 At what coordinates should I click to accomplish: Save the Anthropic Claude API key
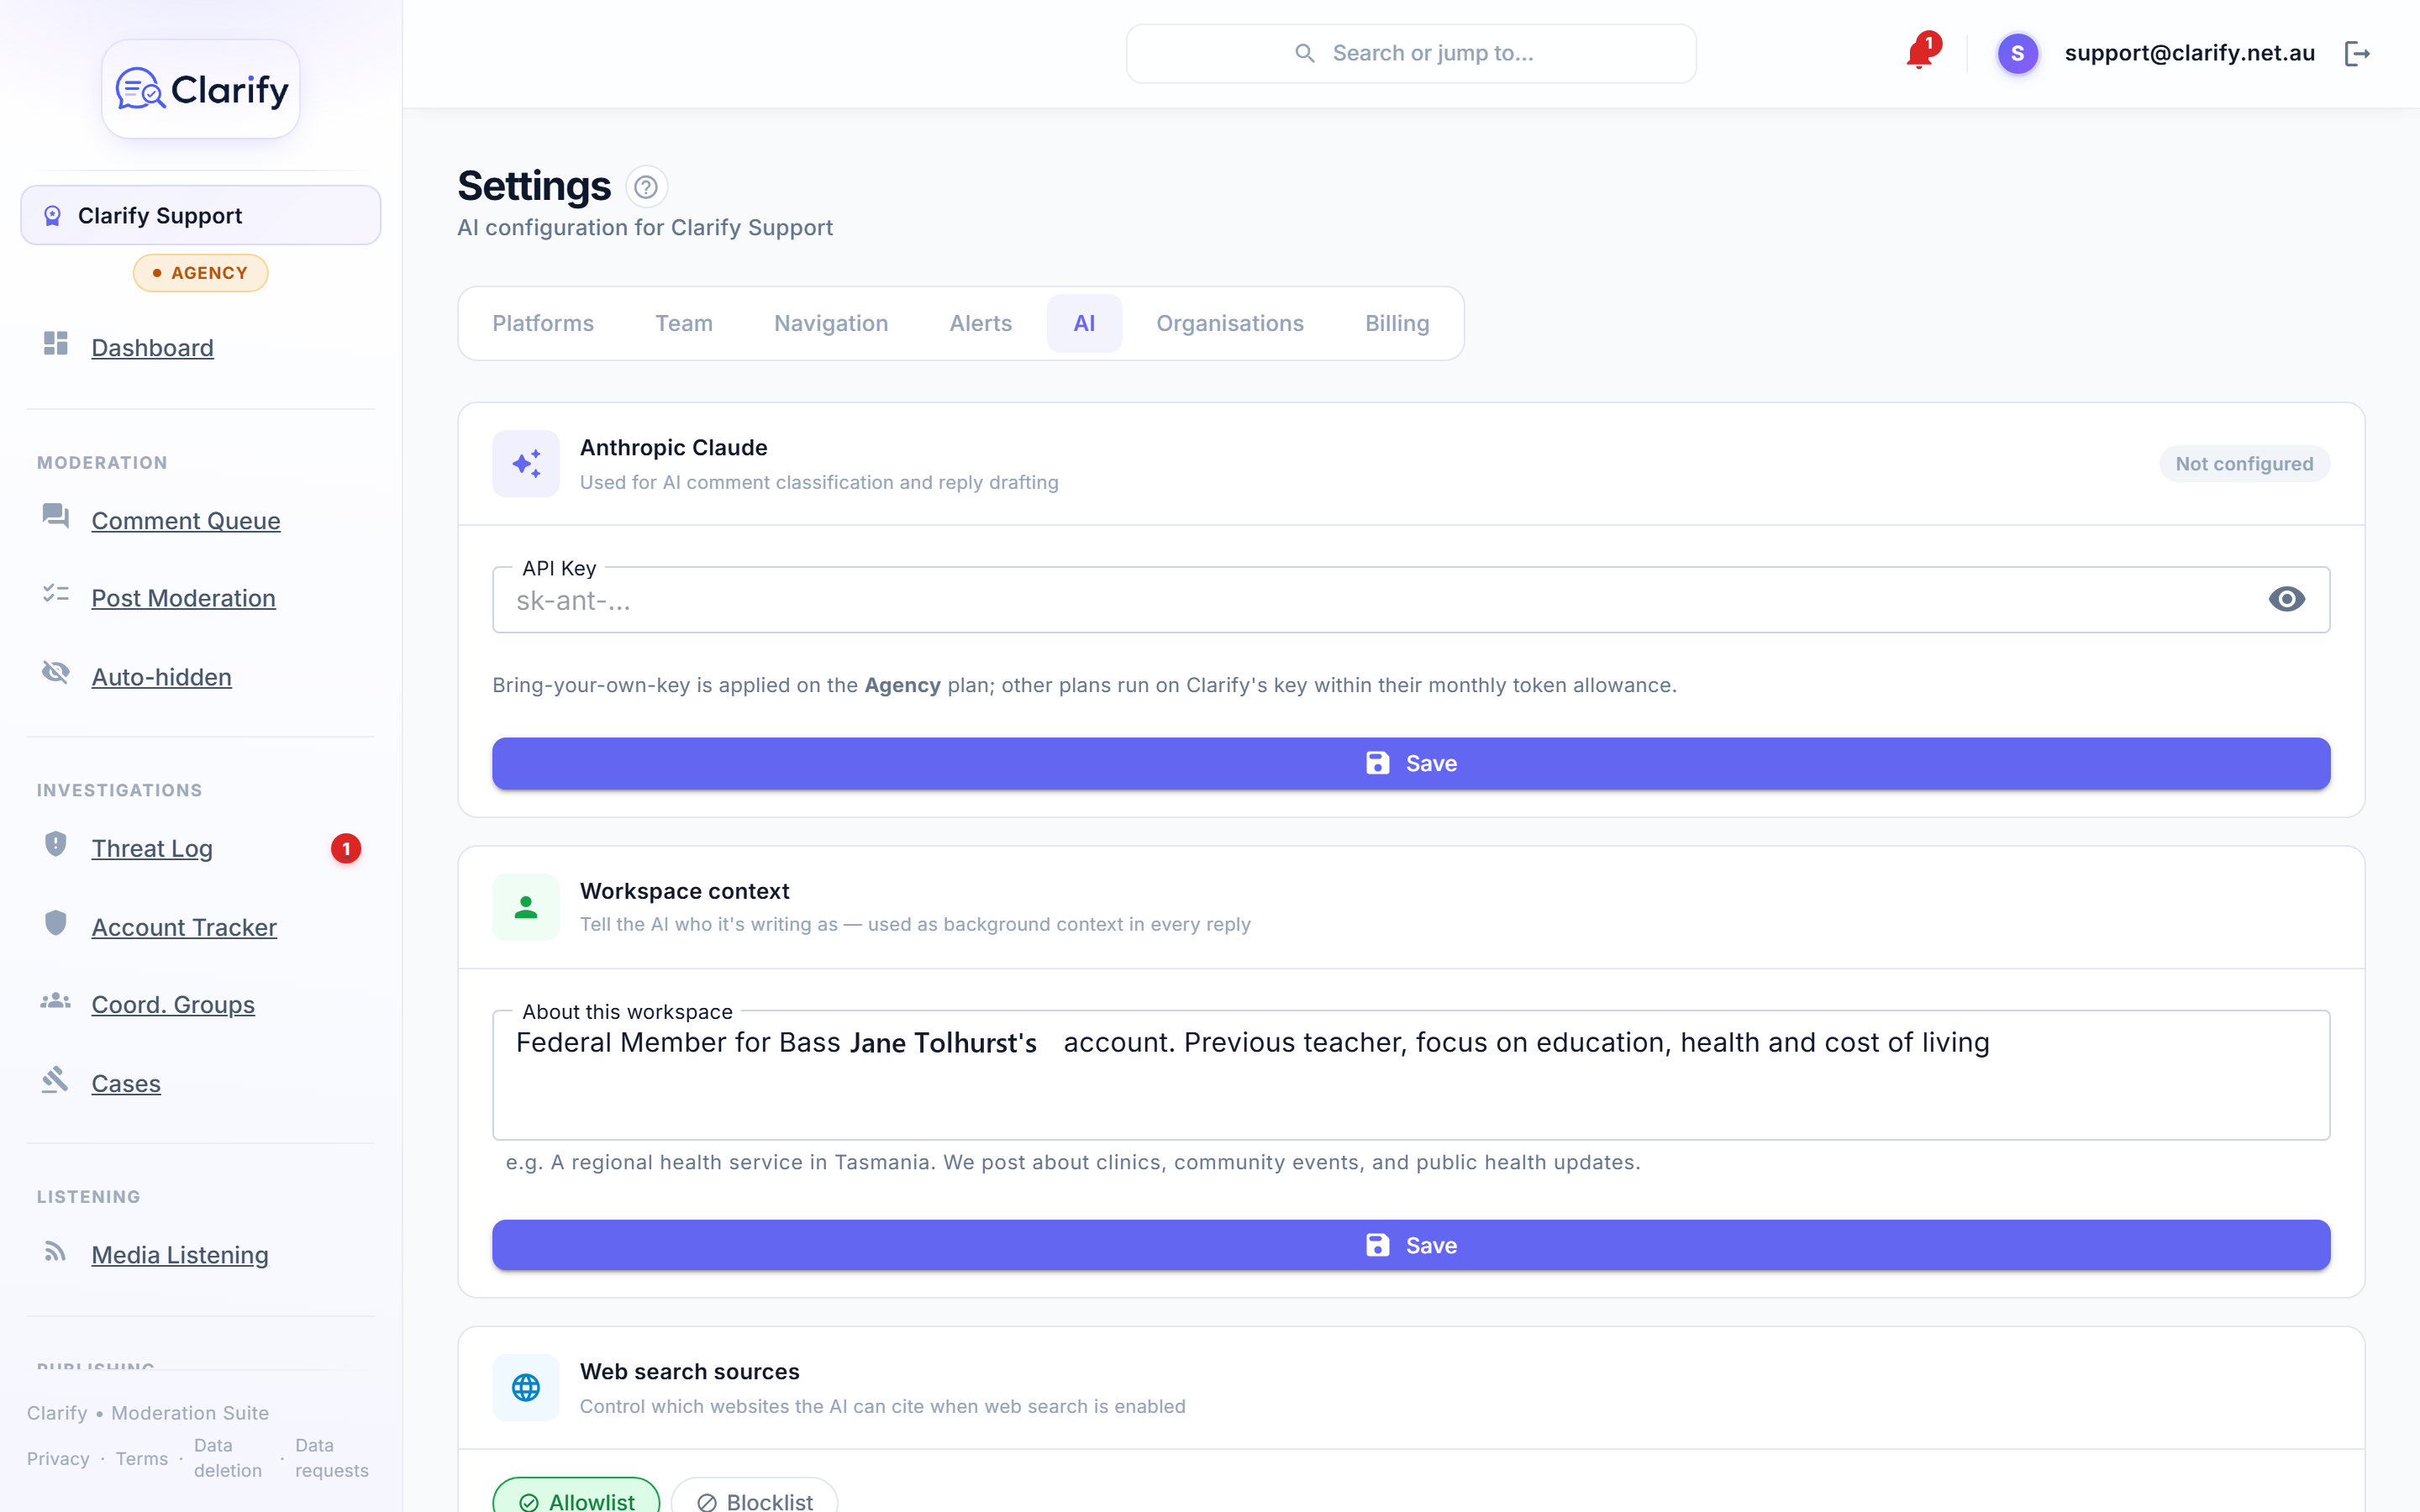pyautogui.click(x=1411, y=764)
